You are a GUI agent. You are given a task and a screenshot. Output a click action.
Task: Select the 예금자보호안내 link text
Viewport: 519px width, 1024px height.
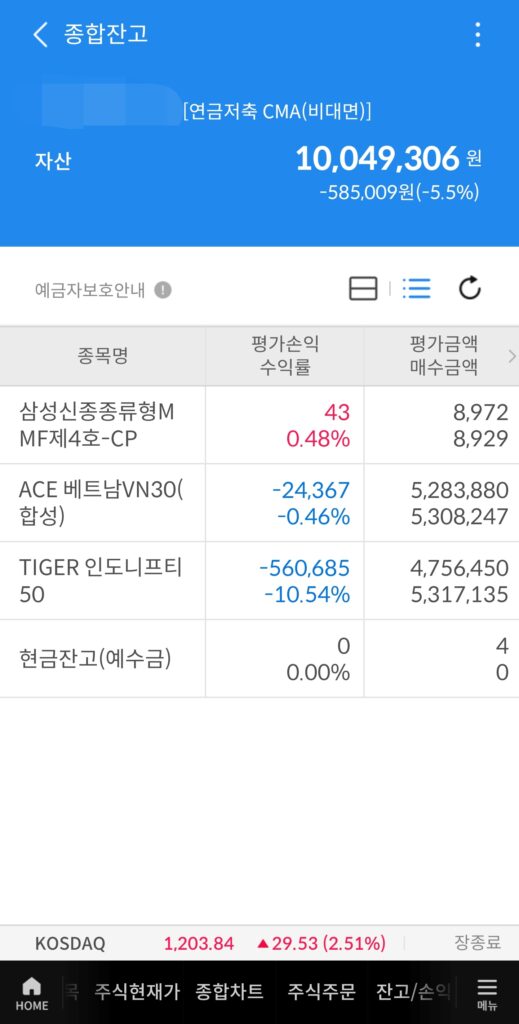pos(90,290)
